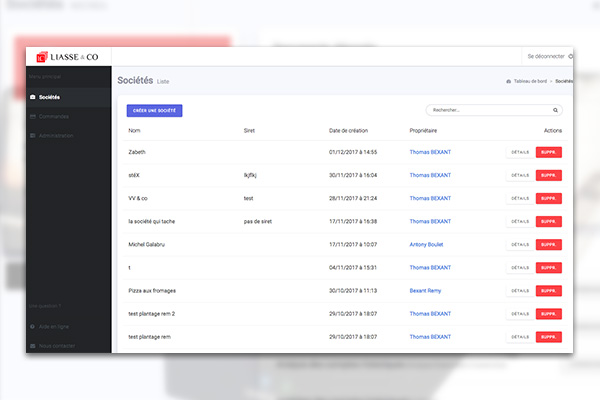The image size is (600, 400).
Task: Click the Date de création column header
Action: [348, 131]
